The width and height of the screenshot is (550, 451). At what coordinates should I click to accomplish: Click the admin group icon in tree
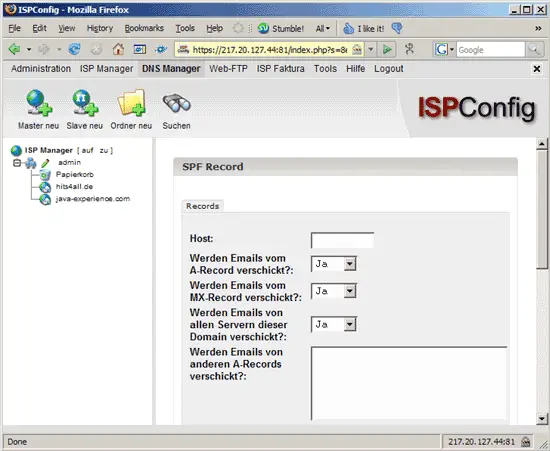point(31,163)
